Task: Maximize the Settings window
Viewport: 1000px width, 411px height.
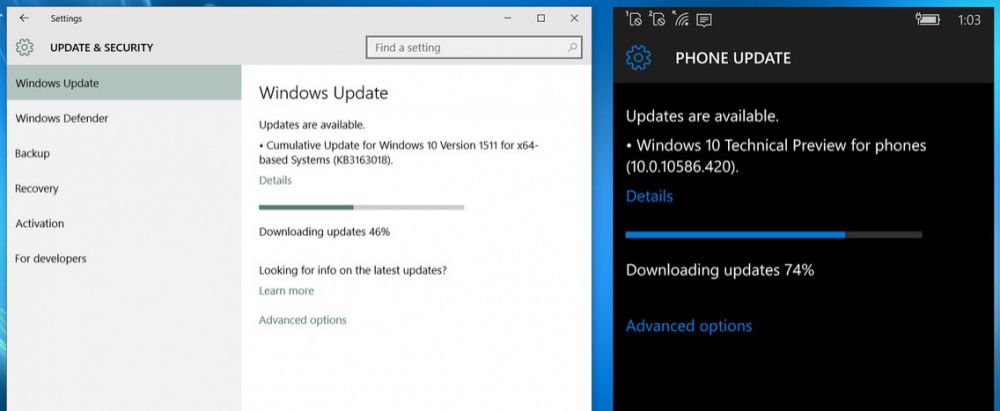Action: coord(541,19)
